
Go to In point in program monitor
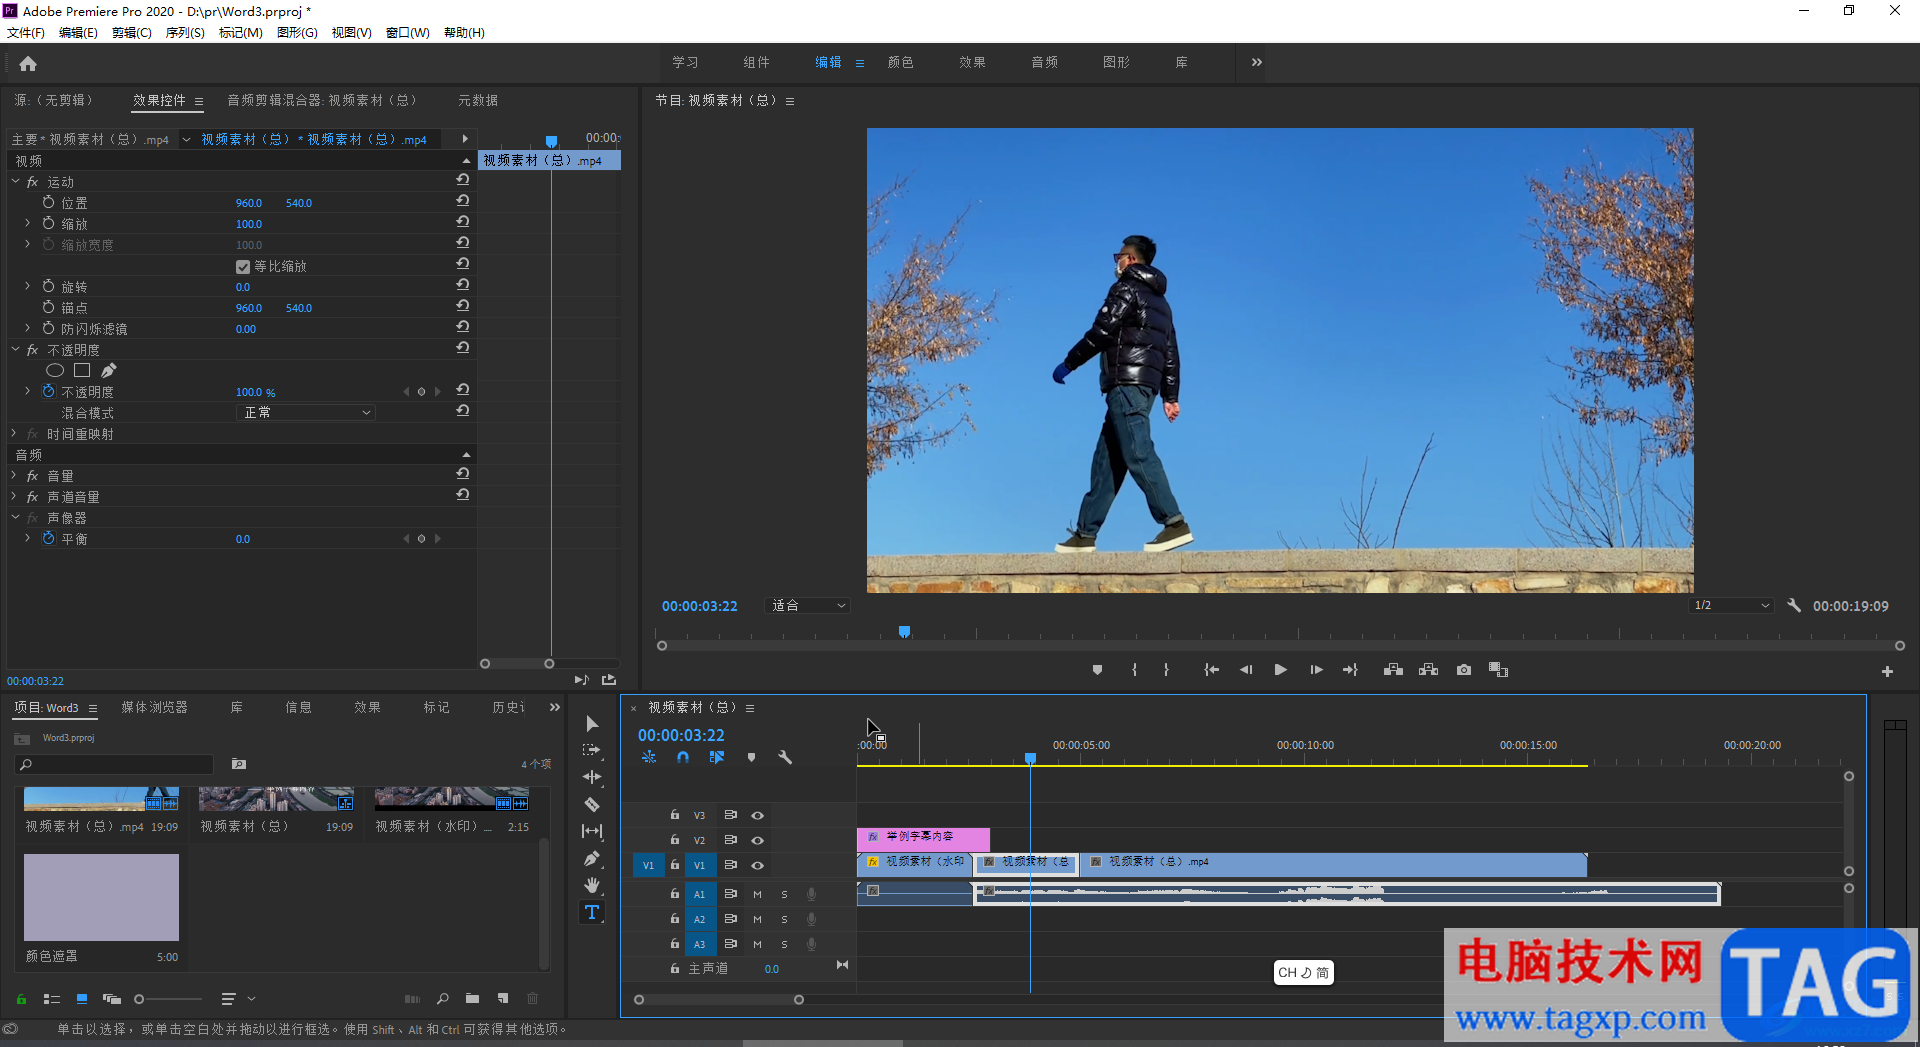click(x=1211, y=670)
